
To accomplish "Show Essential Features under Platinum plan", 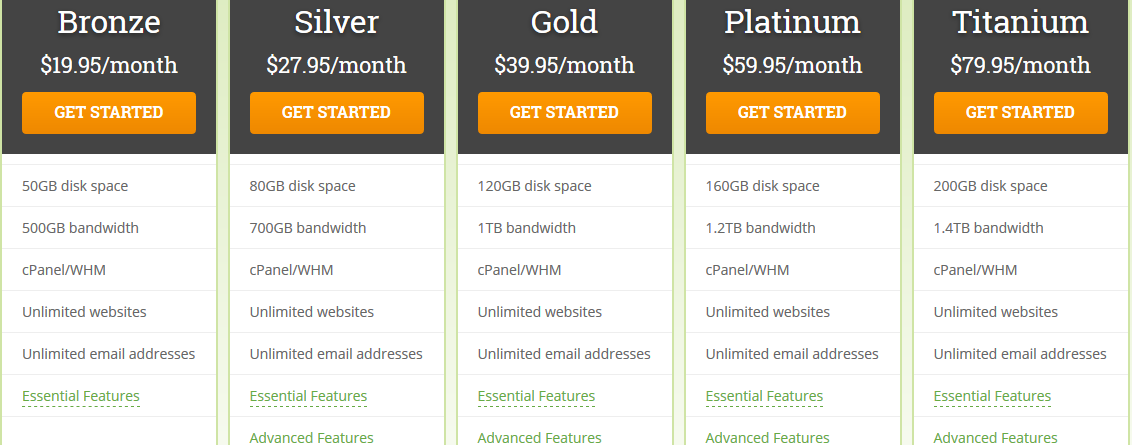I will pyautogui.click(x=765, y=396).
